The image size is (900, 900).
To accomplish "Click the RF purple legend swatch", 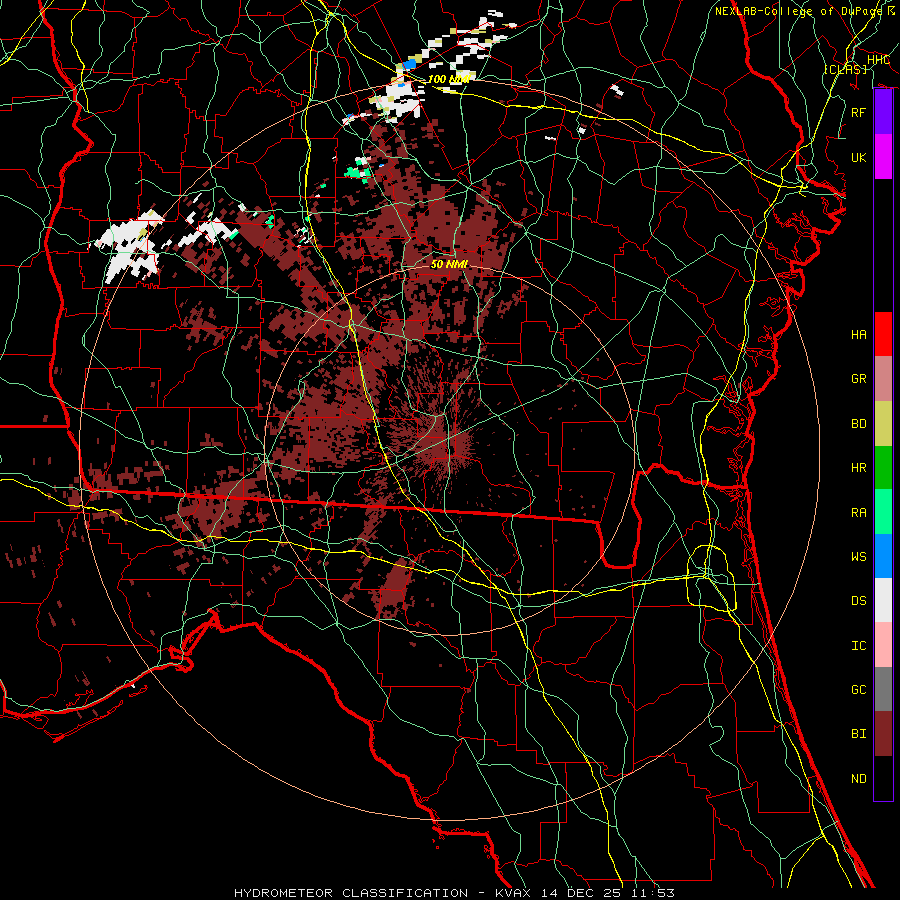I will [x=883, y=112].
